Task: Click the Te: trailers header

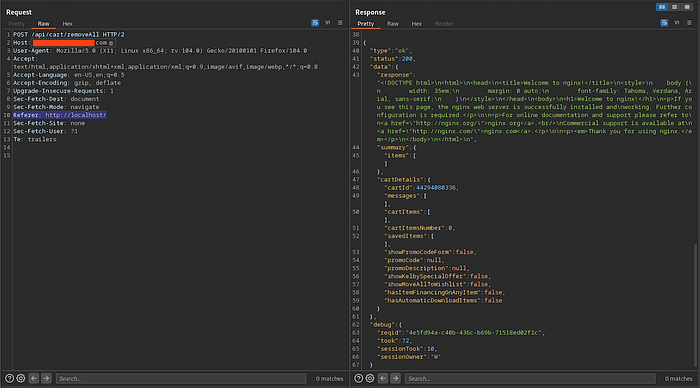Action: (35, 139)
